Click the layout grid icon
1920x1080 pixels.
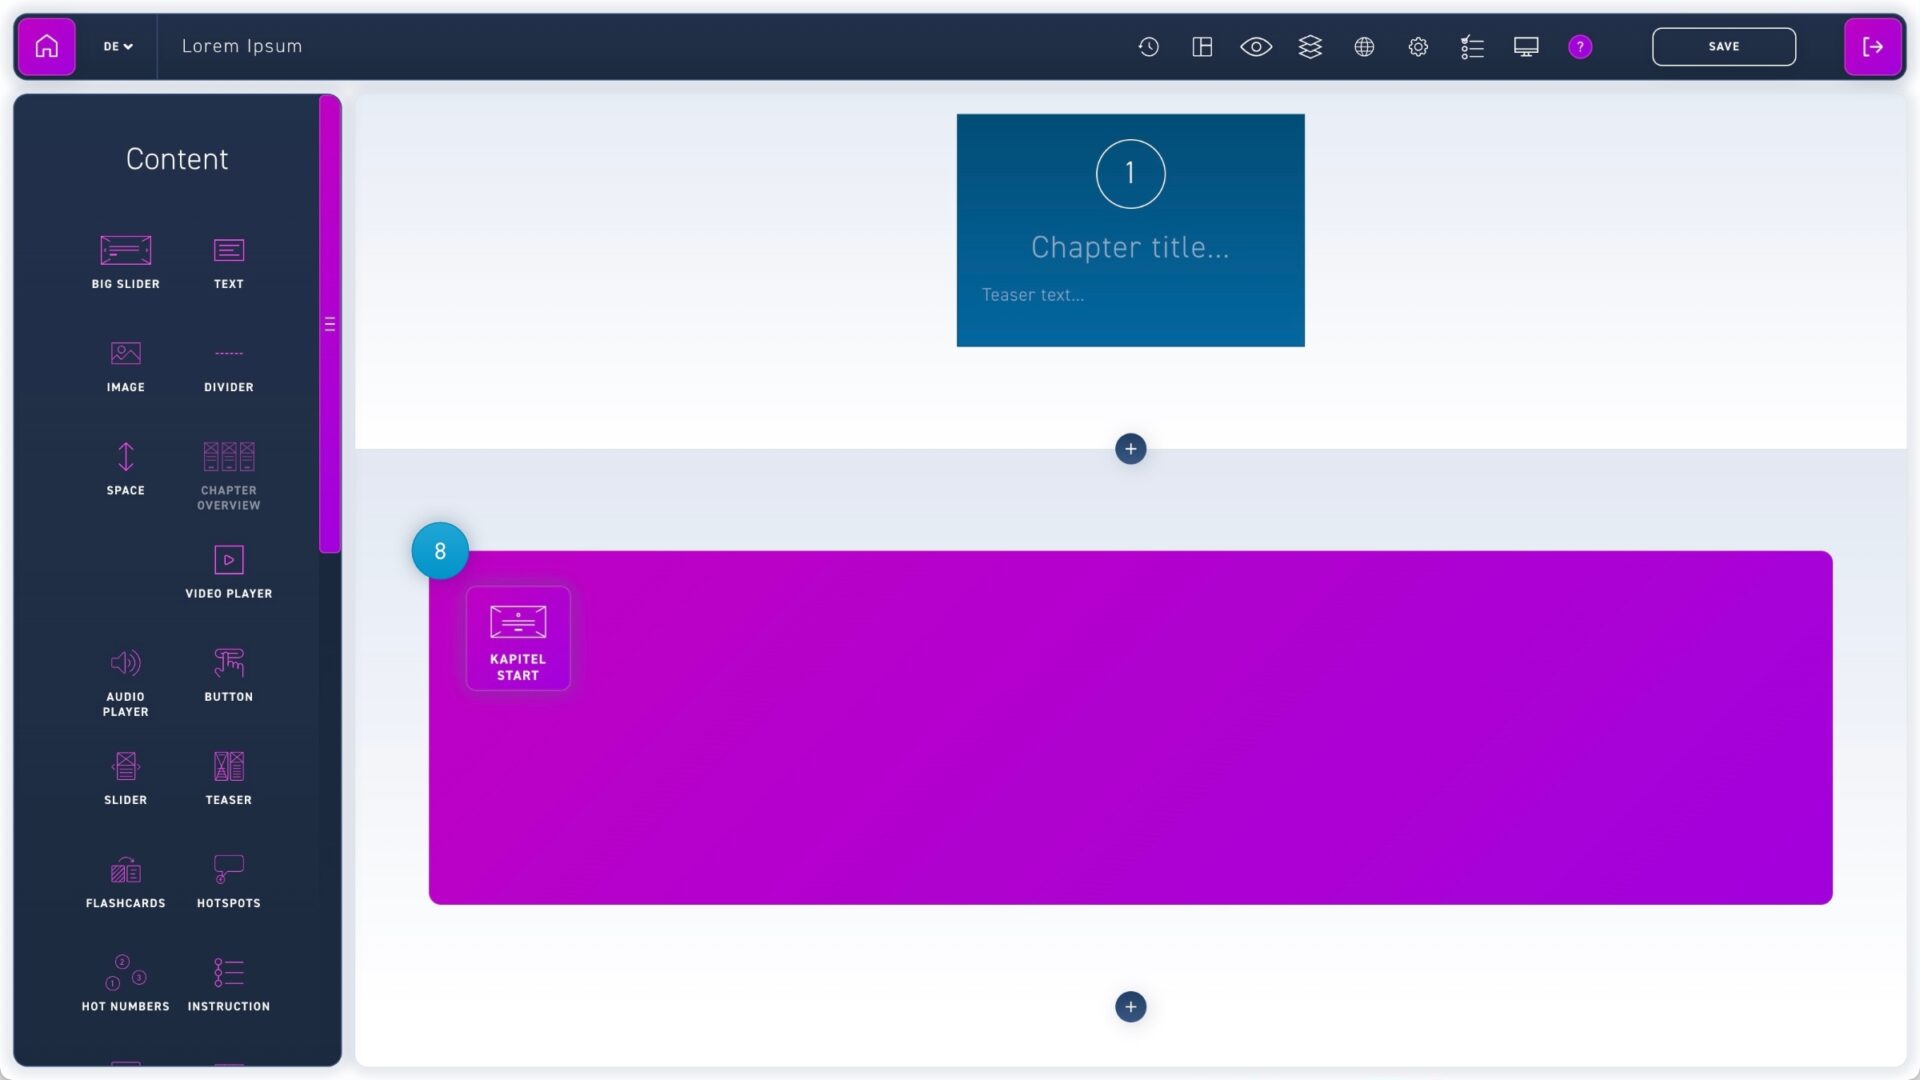click(x=1202, y=47)
